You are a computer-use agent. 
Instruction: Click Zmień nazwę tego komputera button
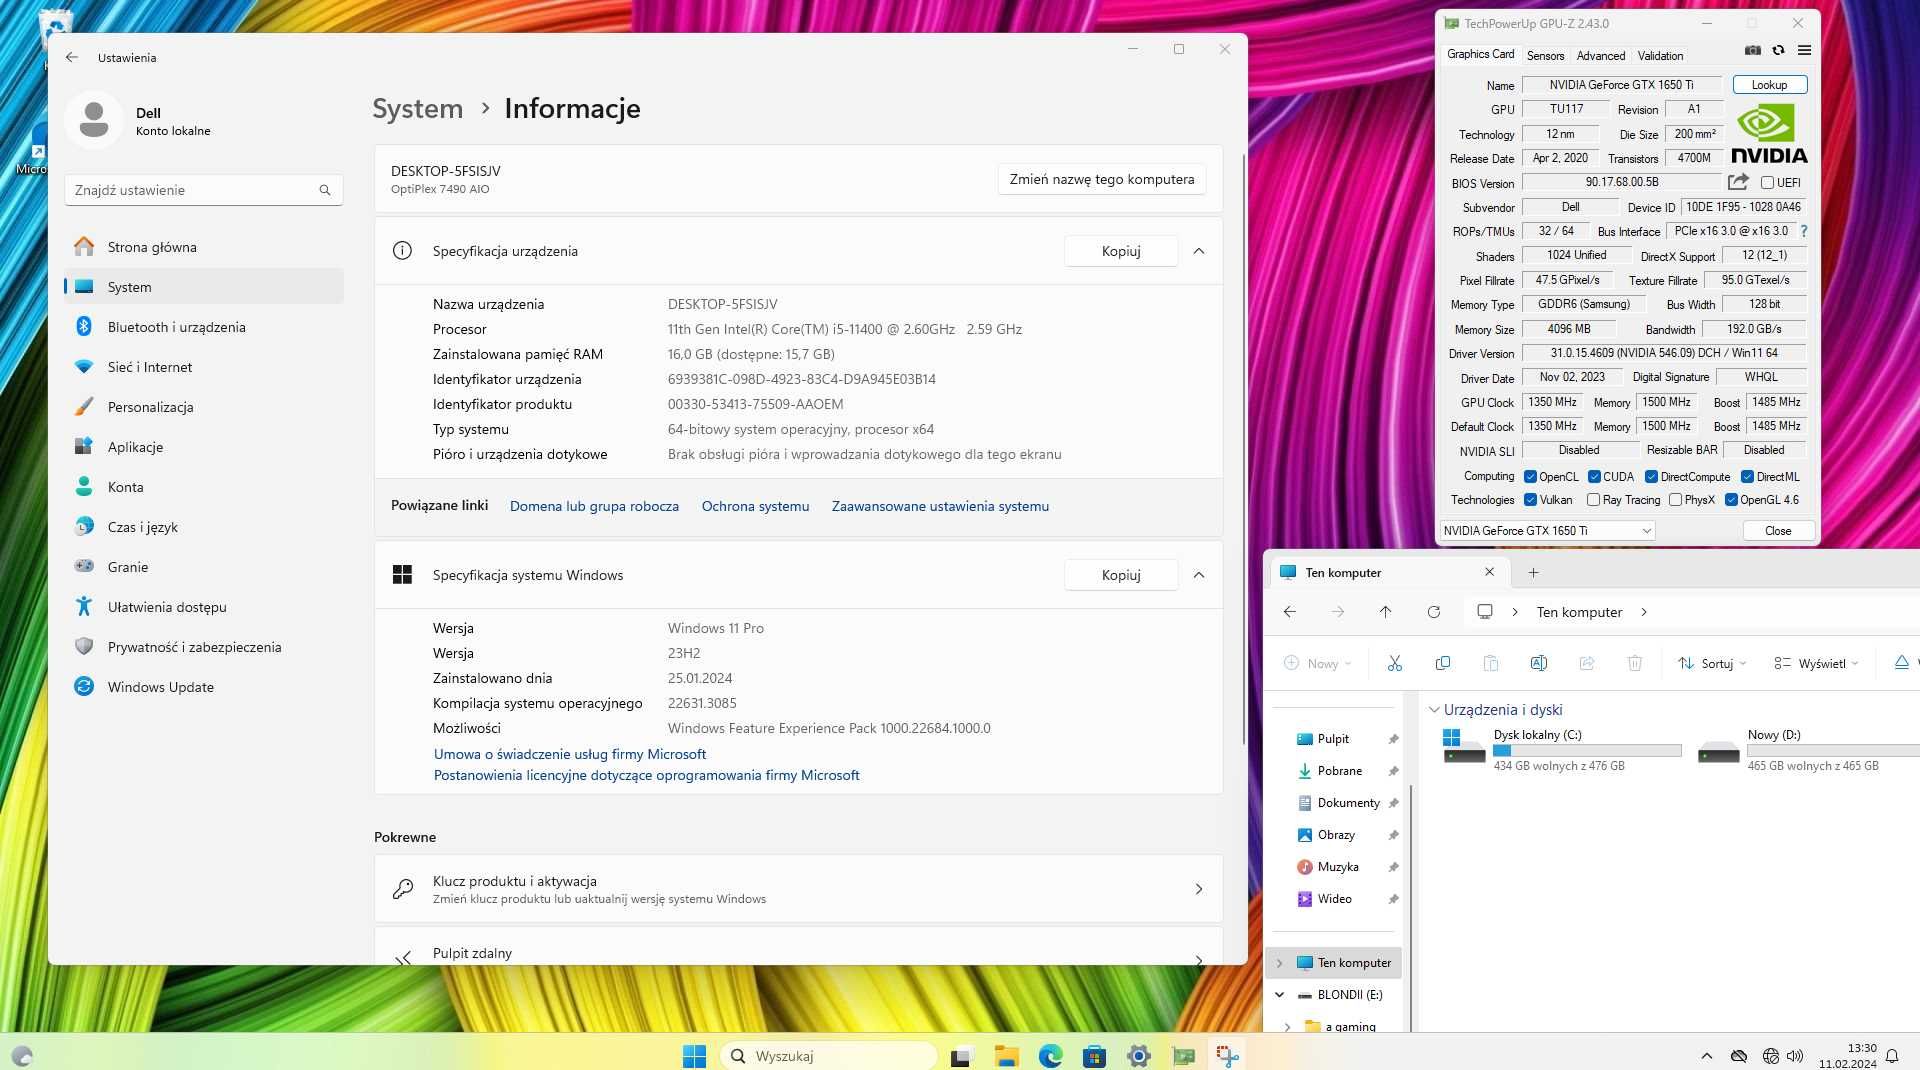1101,179
